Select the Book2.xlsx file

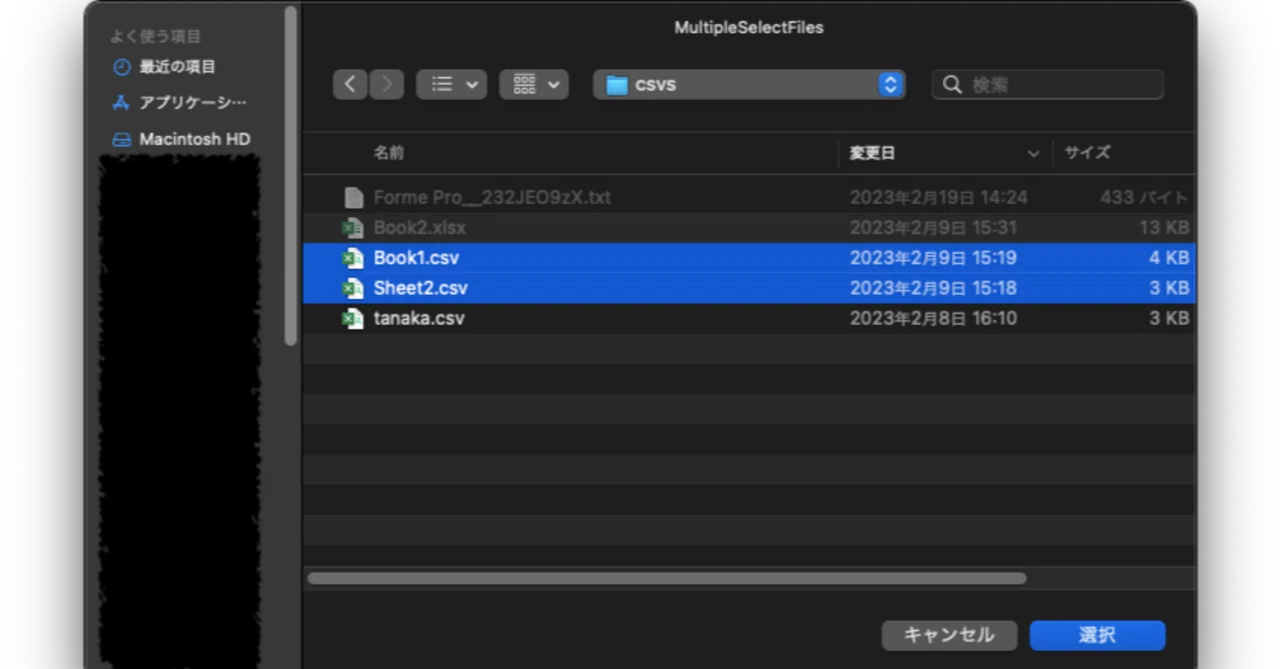click(x=748, y=227)
